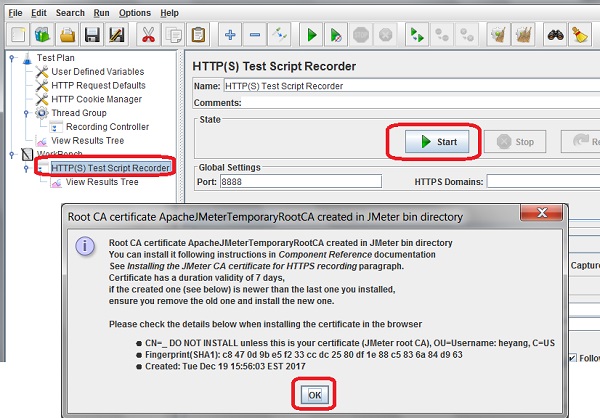Paste using the clipboard icon
600x418 pixels.
click(x=198, y=35)
